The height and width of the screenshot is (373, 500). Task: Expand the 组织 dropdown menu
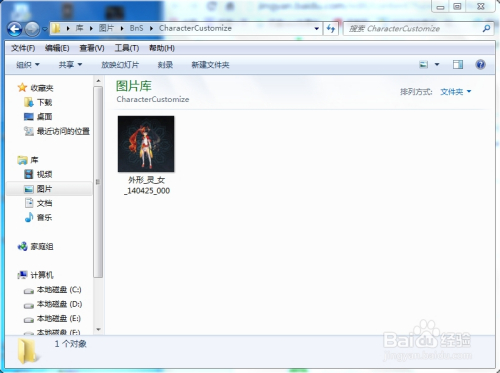[28, 65]
